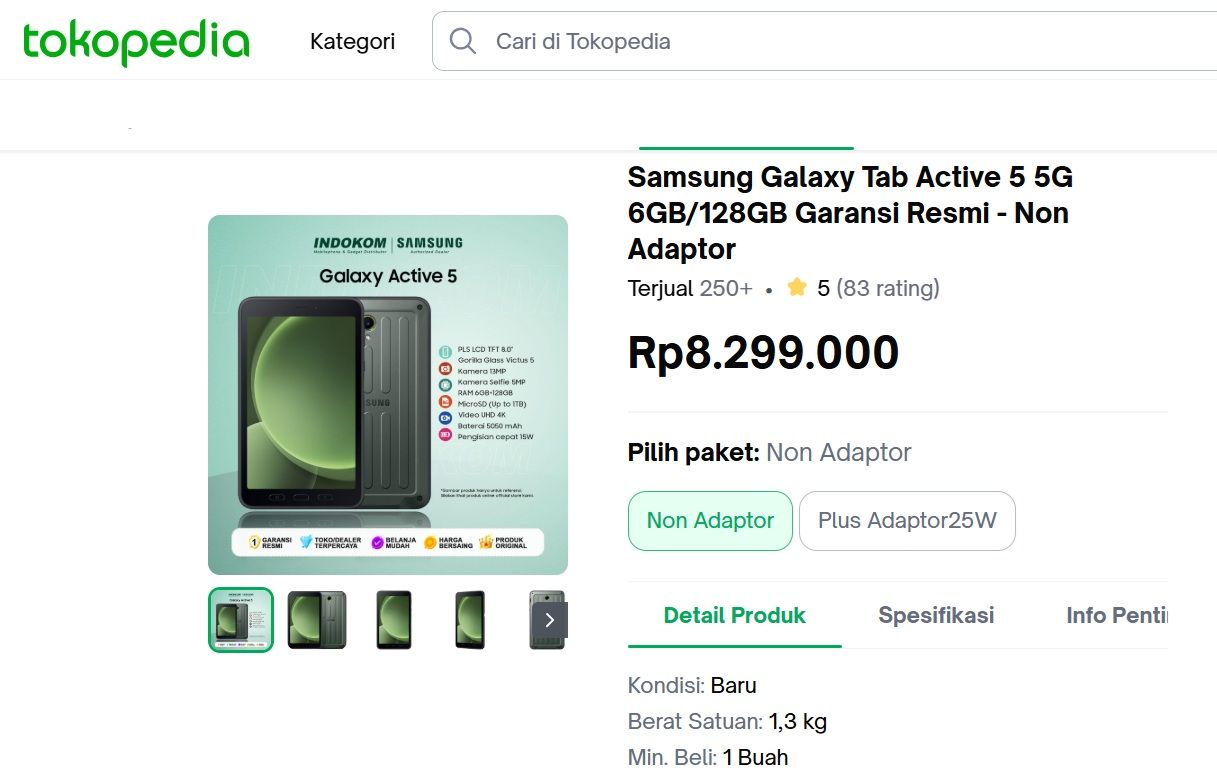Select the first product thumbnail
The height and width of the screenshot is (778, 1217).
point(240,620)
